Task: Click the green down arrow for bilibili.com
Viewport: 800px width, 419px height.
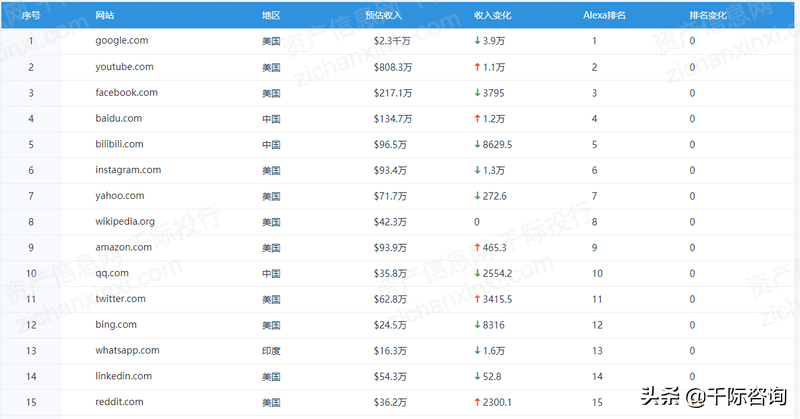Action: 477,144
